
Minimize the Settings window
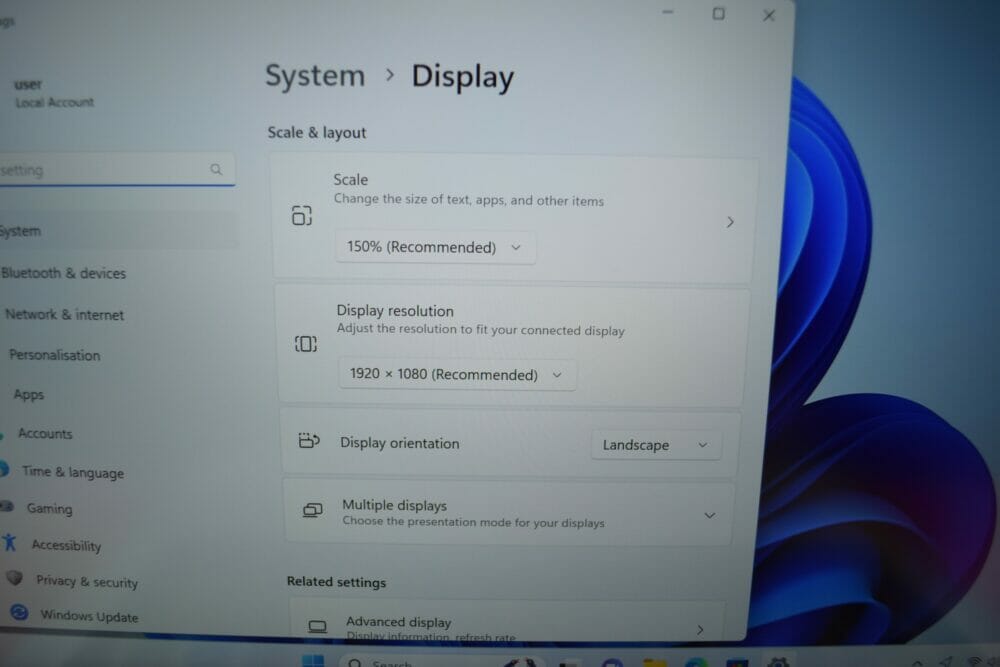668,12
